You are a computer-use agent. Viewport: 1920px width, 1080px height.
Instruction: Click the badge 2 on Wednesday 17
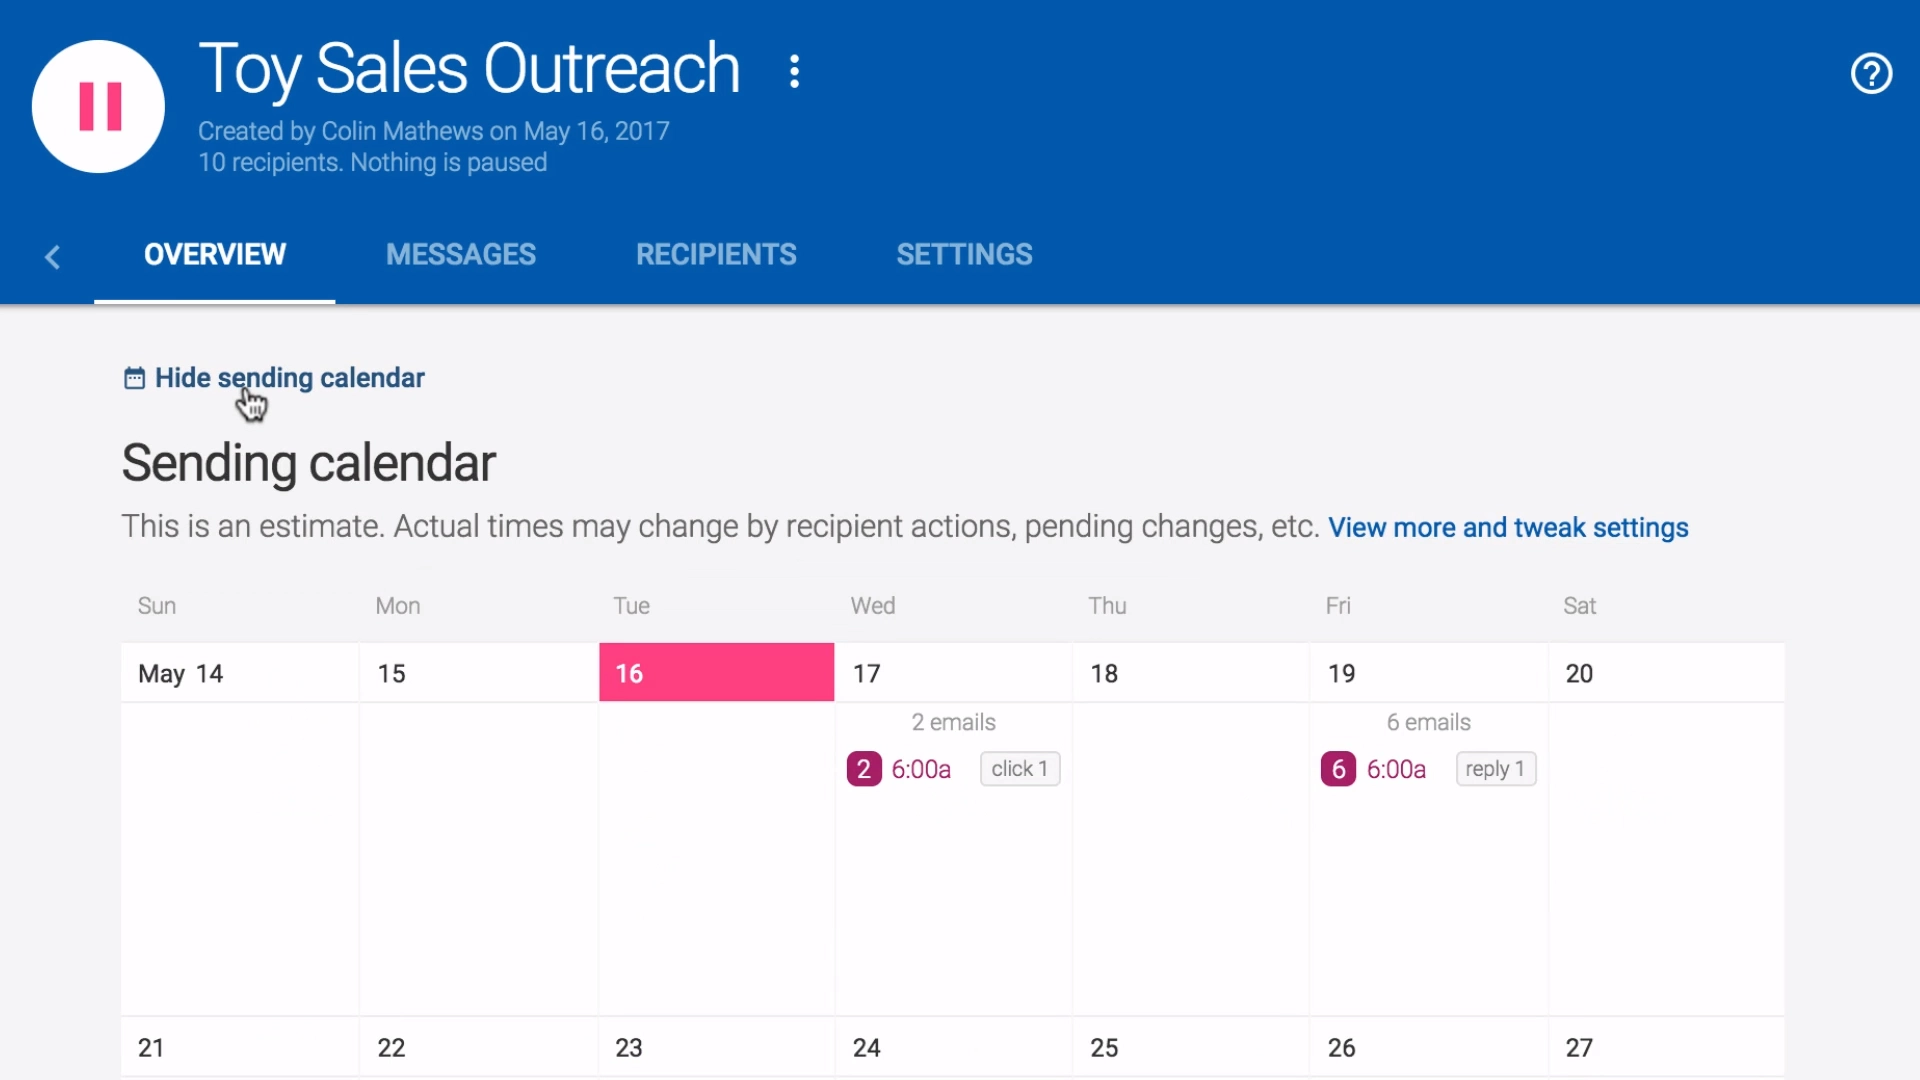[x=864, y=769]
